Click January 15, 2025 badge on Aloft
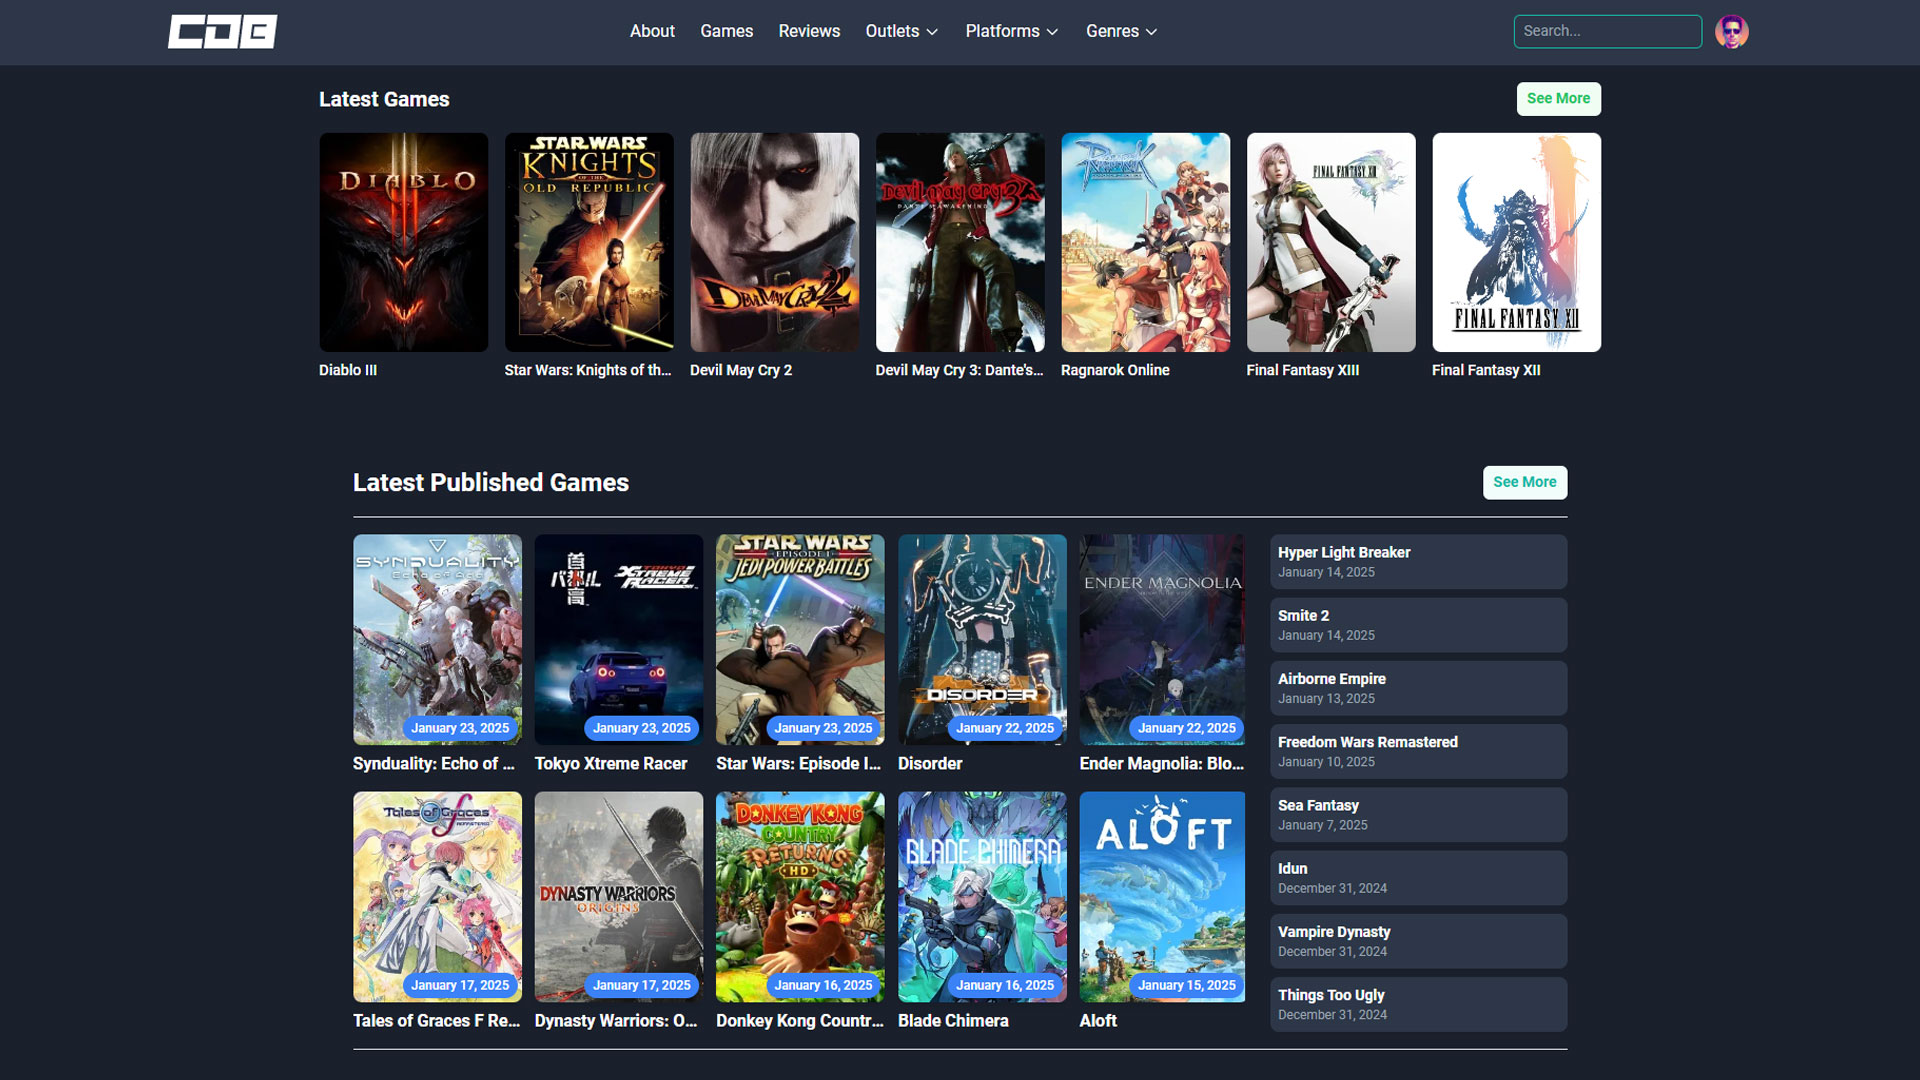This screenshot has width=1920, height=1080. (1186, 985)
